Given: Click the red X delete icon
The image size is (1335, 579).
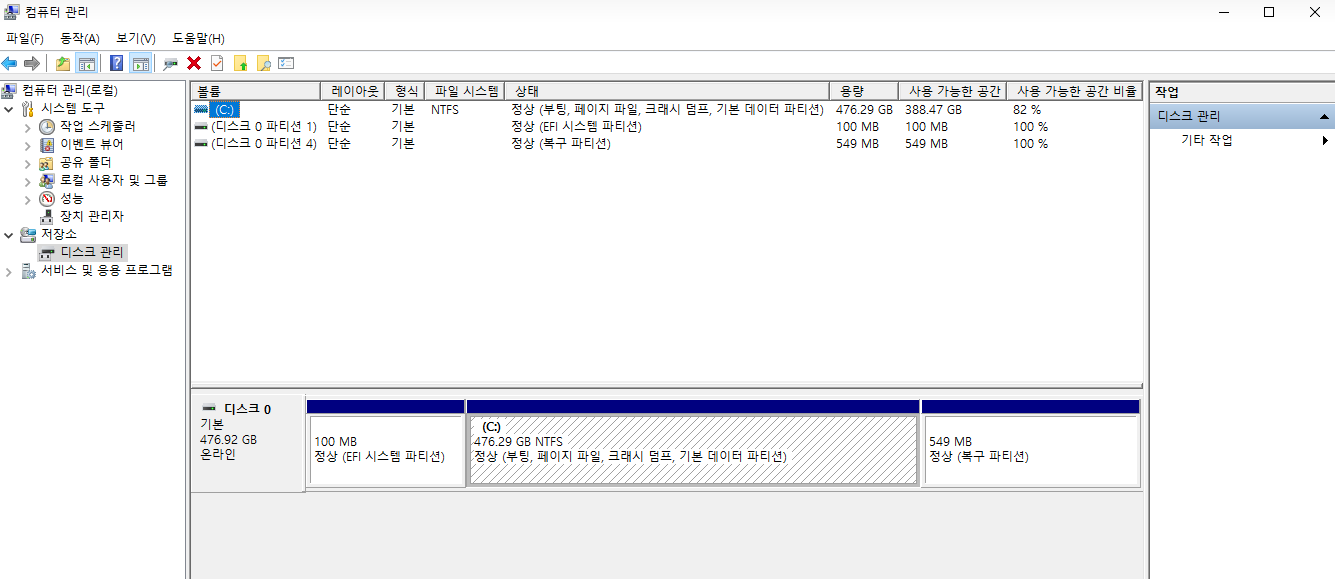Looking at the screenshot, I should click(194, 63).
